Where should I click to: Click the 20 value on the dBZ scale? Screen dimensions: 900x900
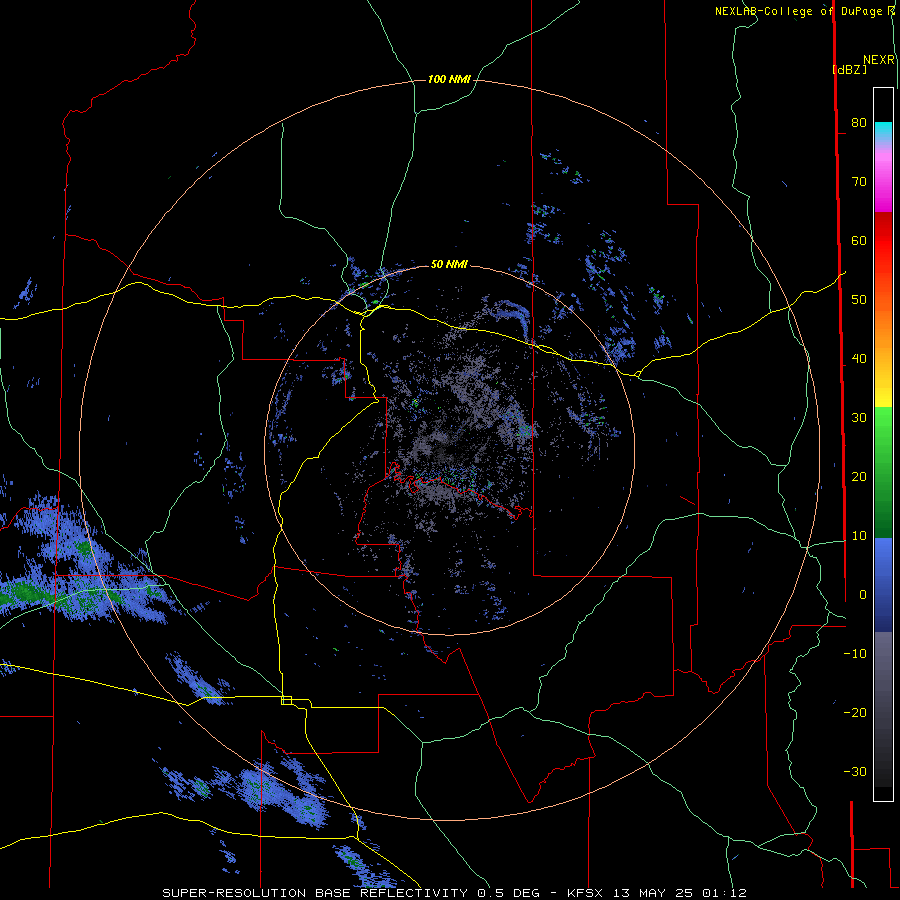[x=859, y=476]
